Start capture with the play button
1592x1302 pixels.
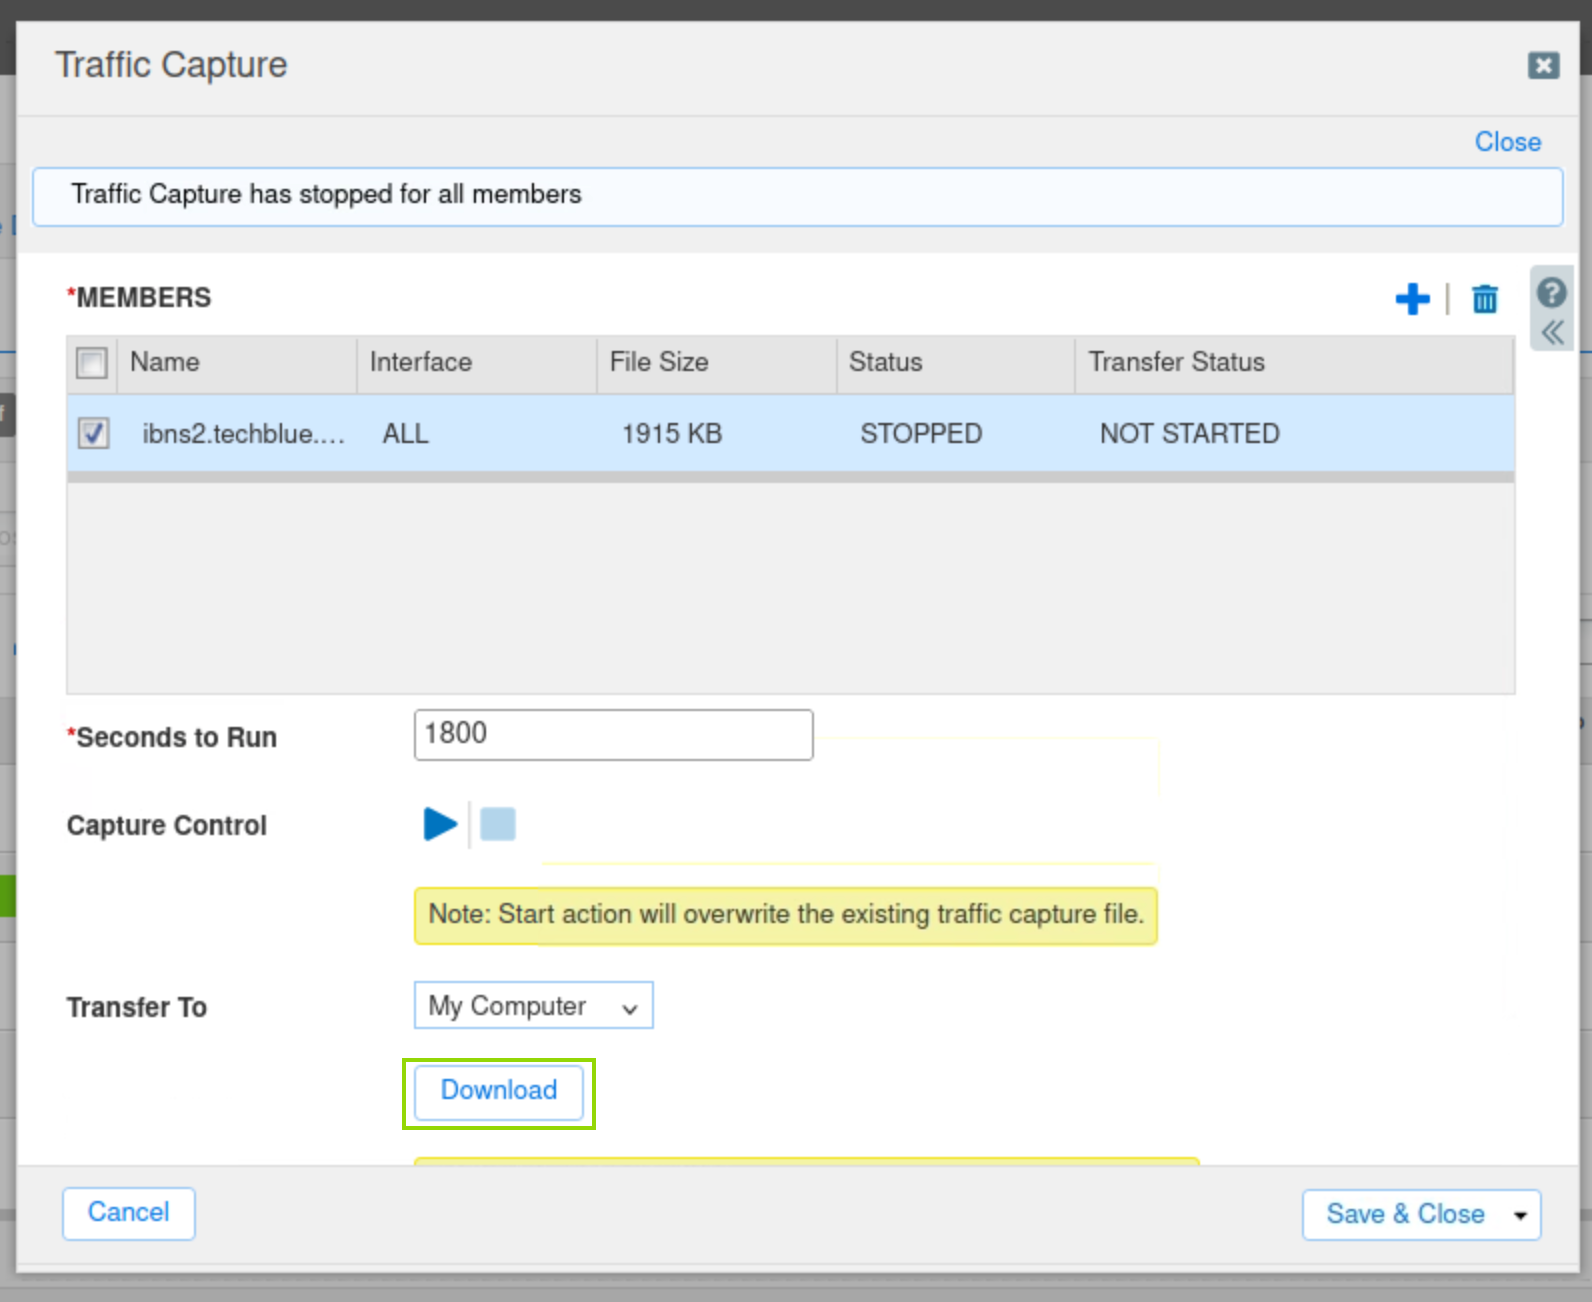pos(439,825)
